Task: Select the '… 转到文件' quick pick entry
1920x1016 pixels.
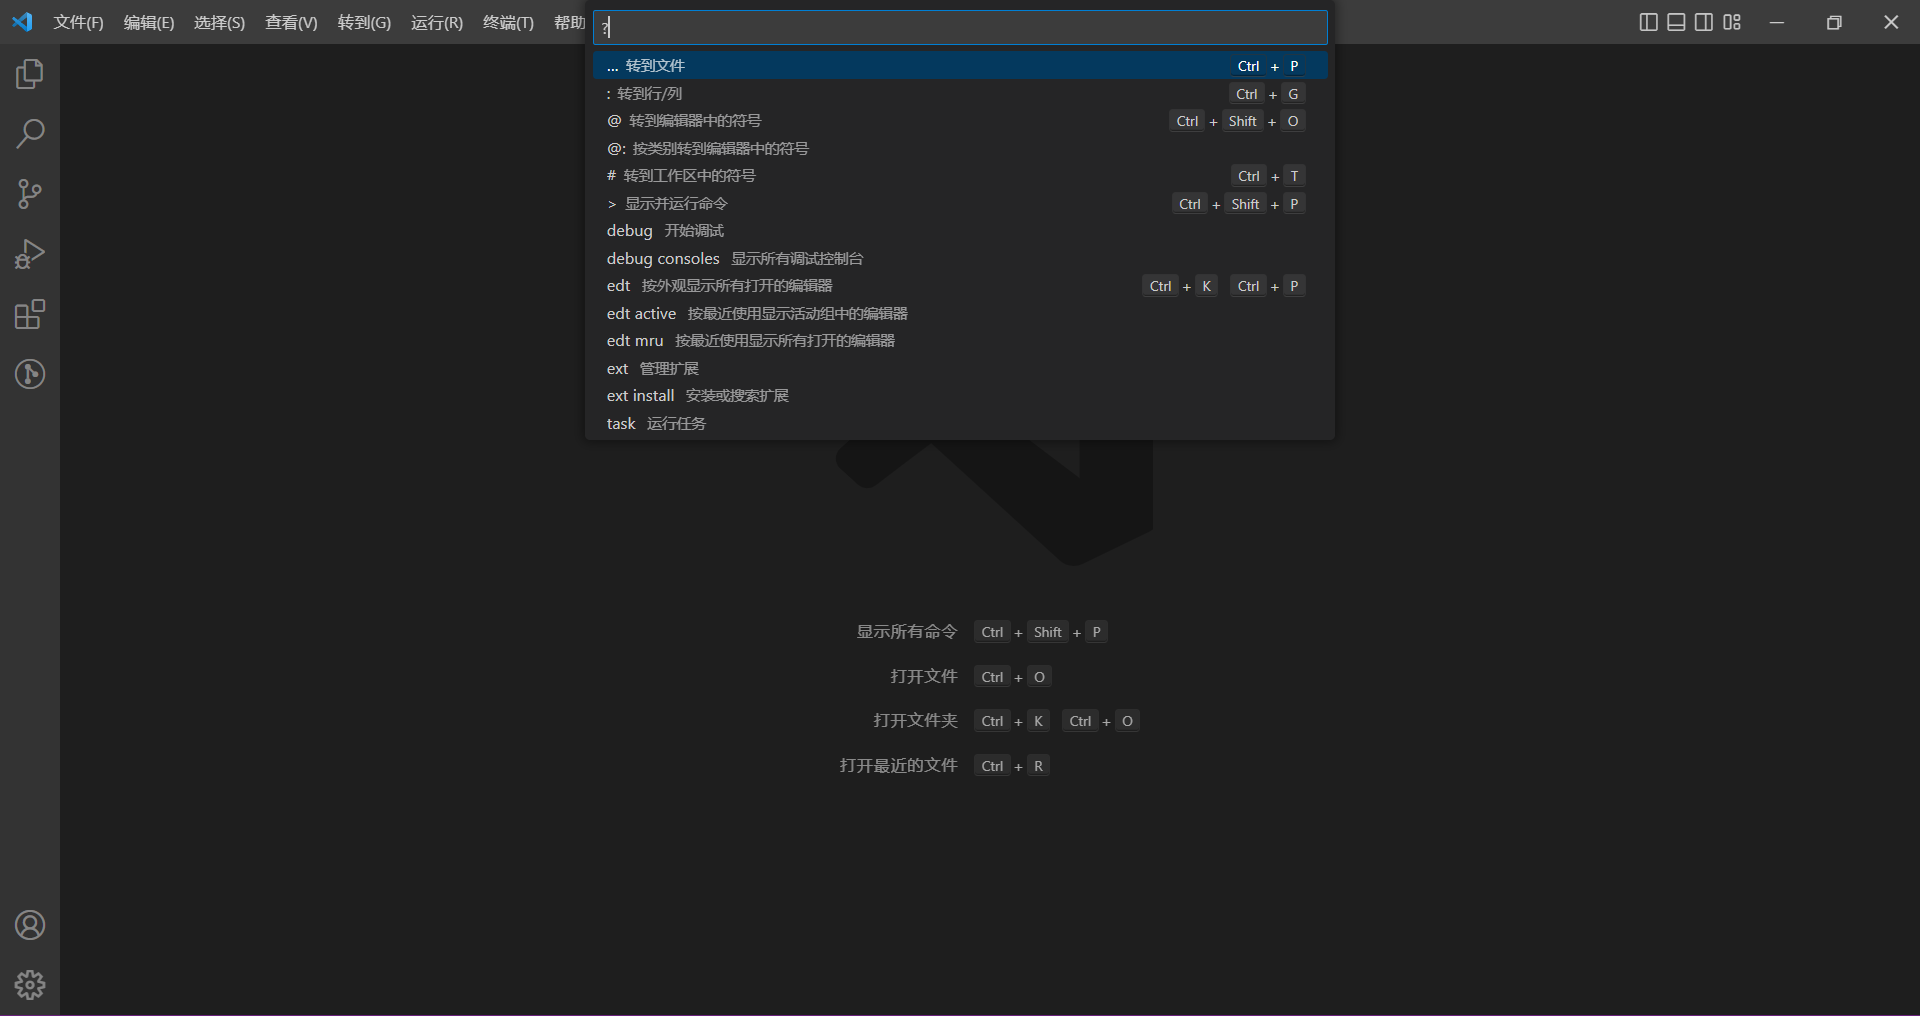Action: click(x=960, y=66)
